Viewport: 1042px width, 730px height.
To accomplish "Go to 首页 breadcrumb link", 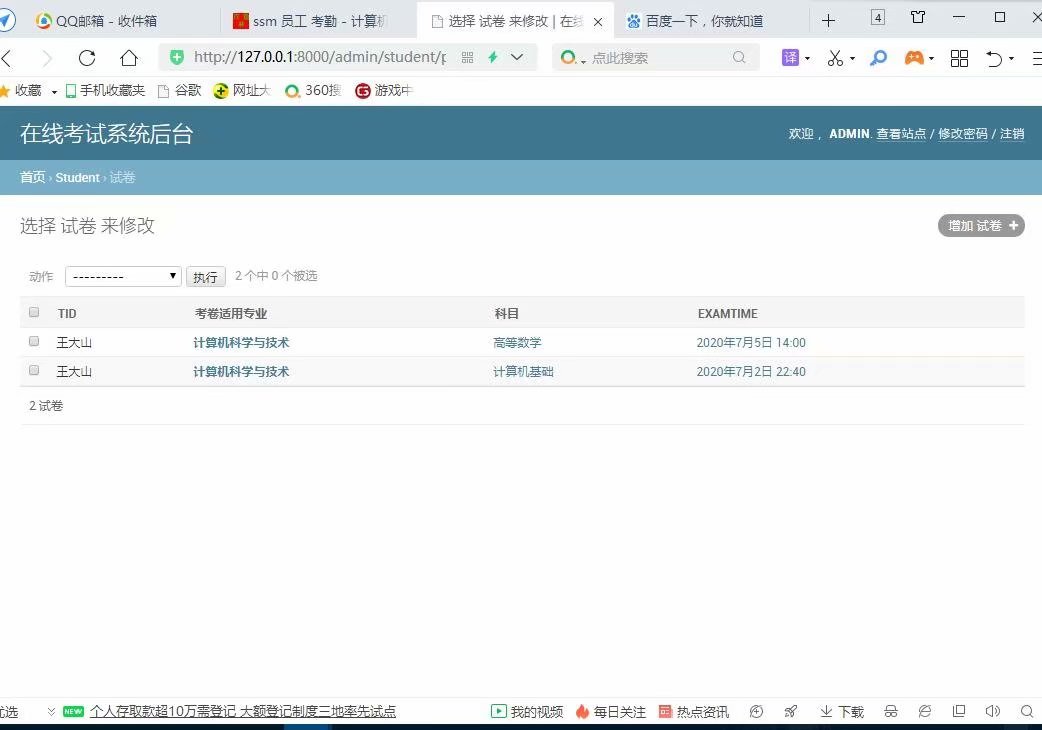I will (33, 177).
